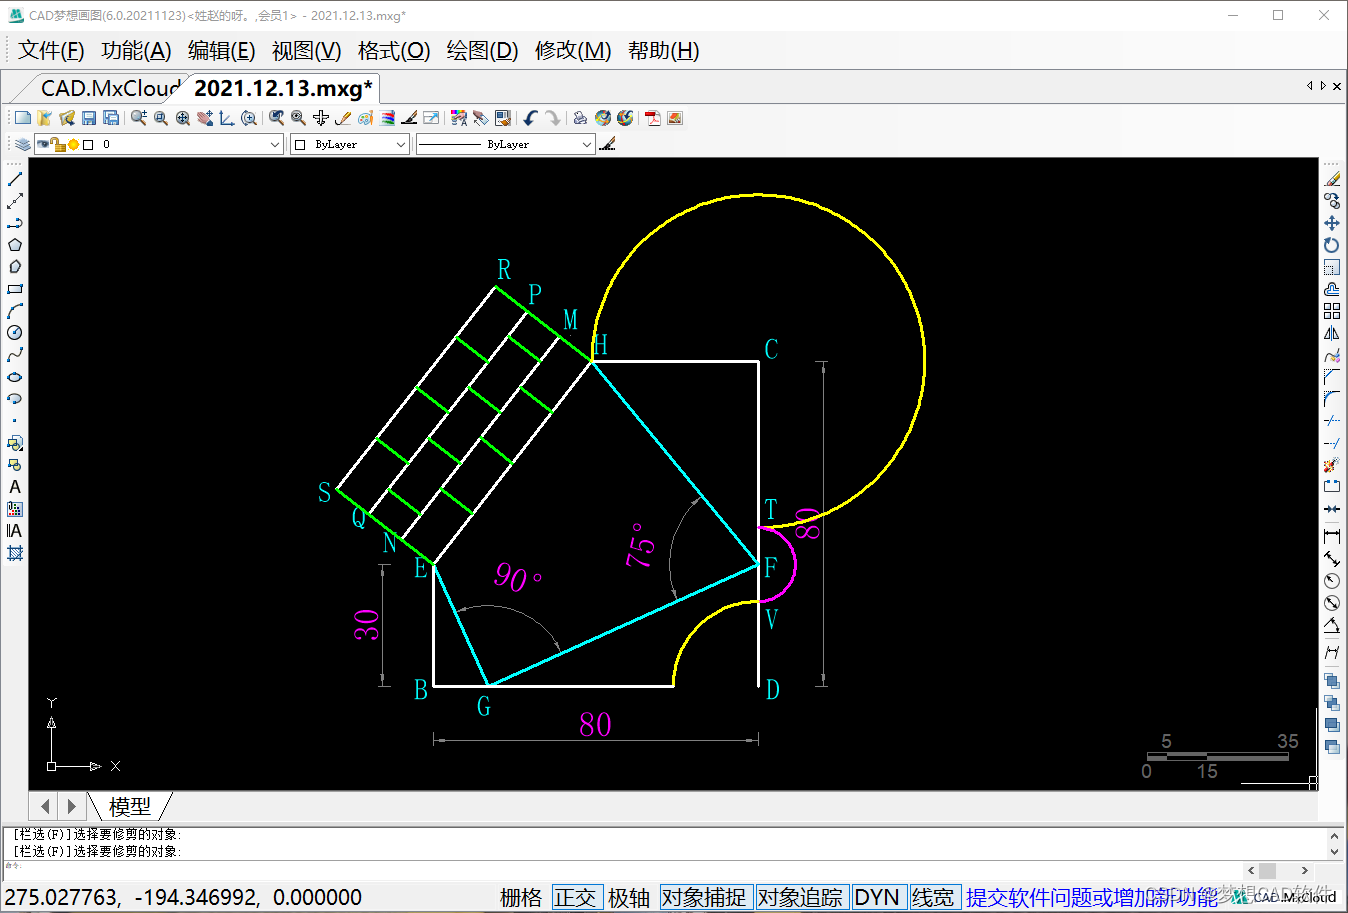Image resolution: width=1348 pixels, height=913 pixels.
Task: Click the 模型 model tab button
Action: click(x=129, y=806)
